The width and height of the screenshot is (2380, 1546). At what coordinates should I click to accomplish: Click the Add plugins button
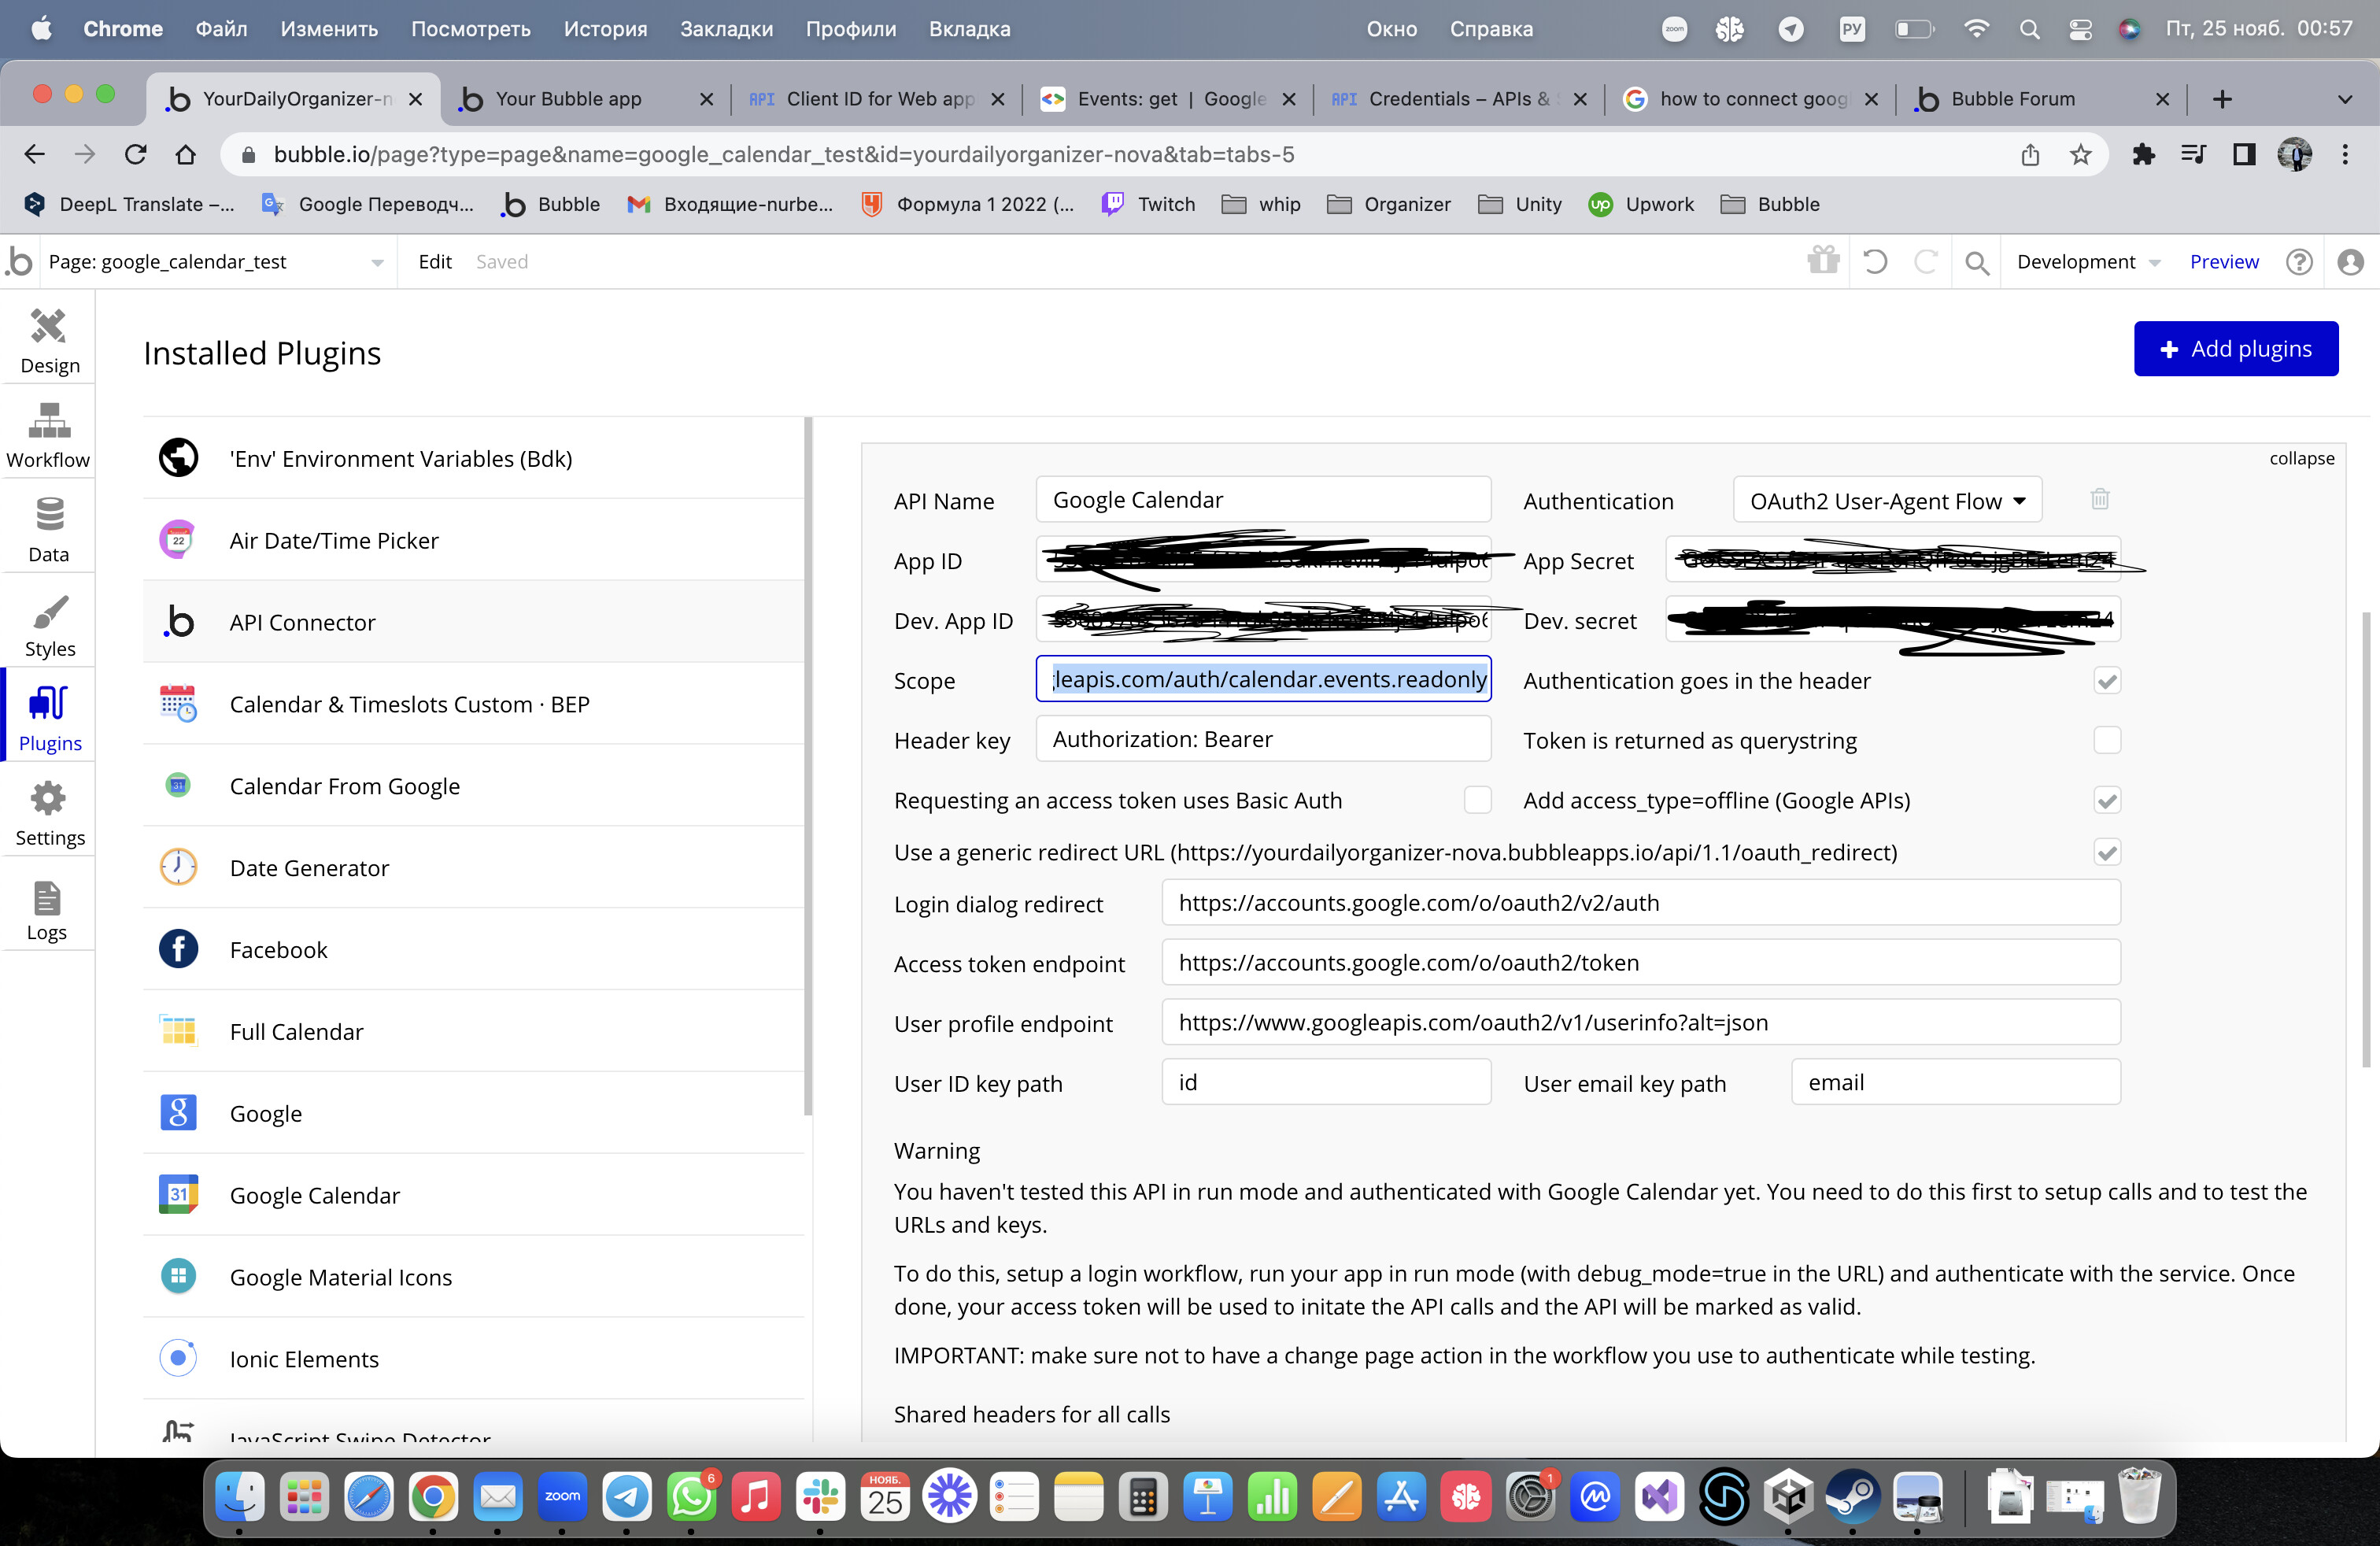2235,349
